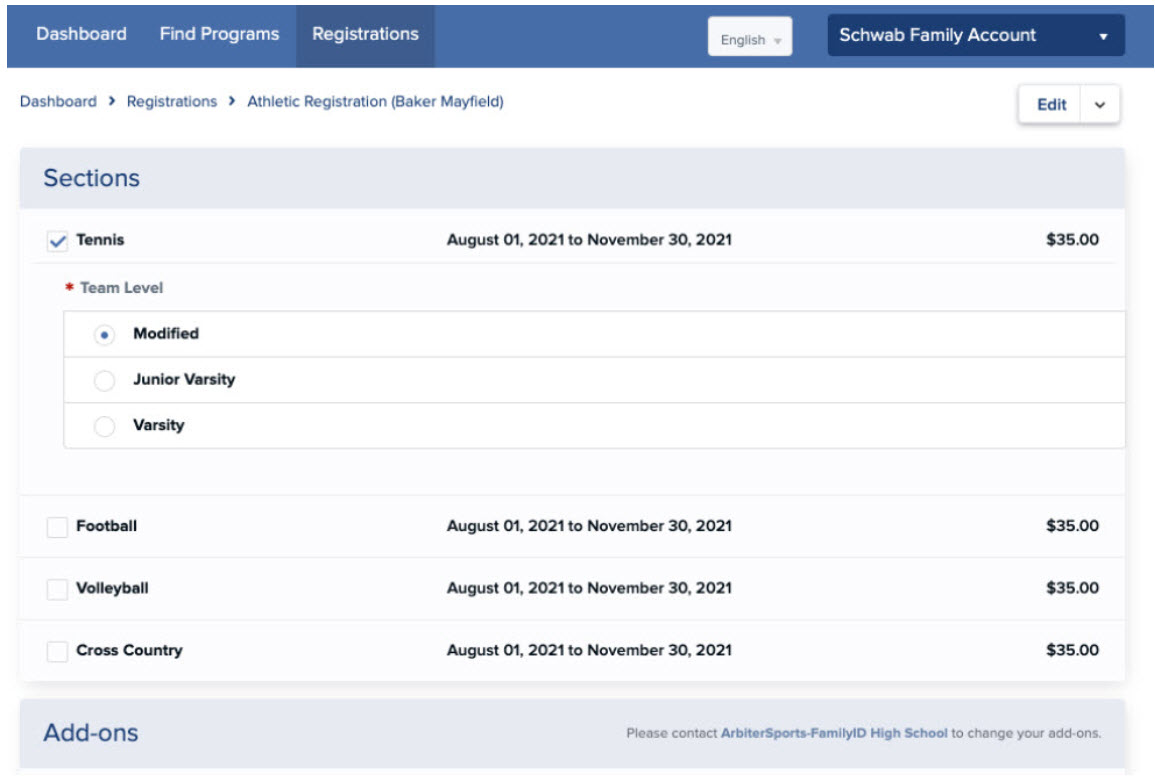The height and width of the screenshot is (779, 1155).
Task: Click the Registrations breadcrumb link
Action: tap(172, 102)
